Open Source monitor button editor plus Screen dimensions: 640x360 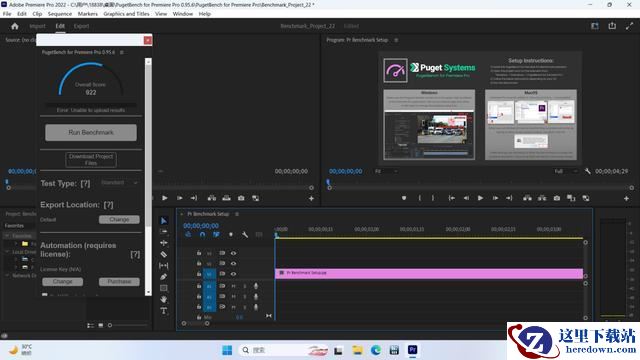(311, 198)
